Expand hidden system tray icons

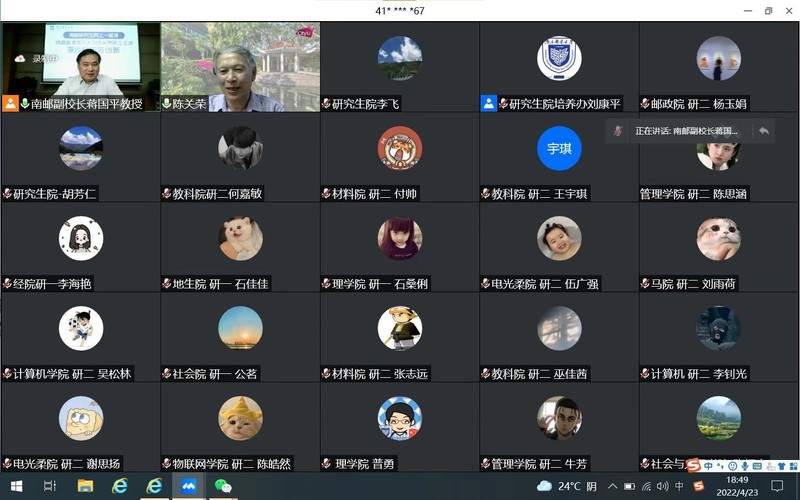point(613,486)
